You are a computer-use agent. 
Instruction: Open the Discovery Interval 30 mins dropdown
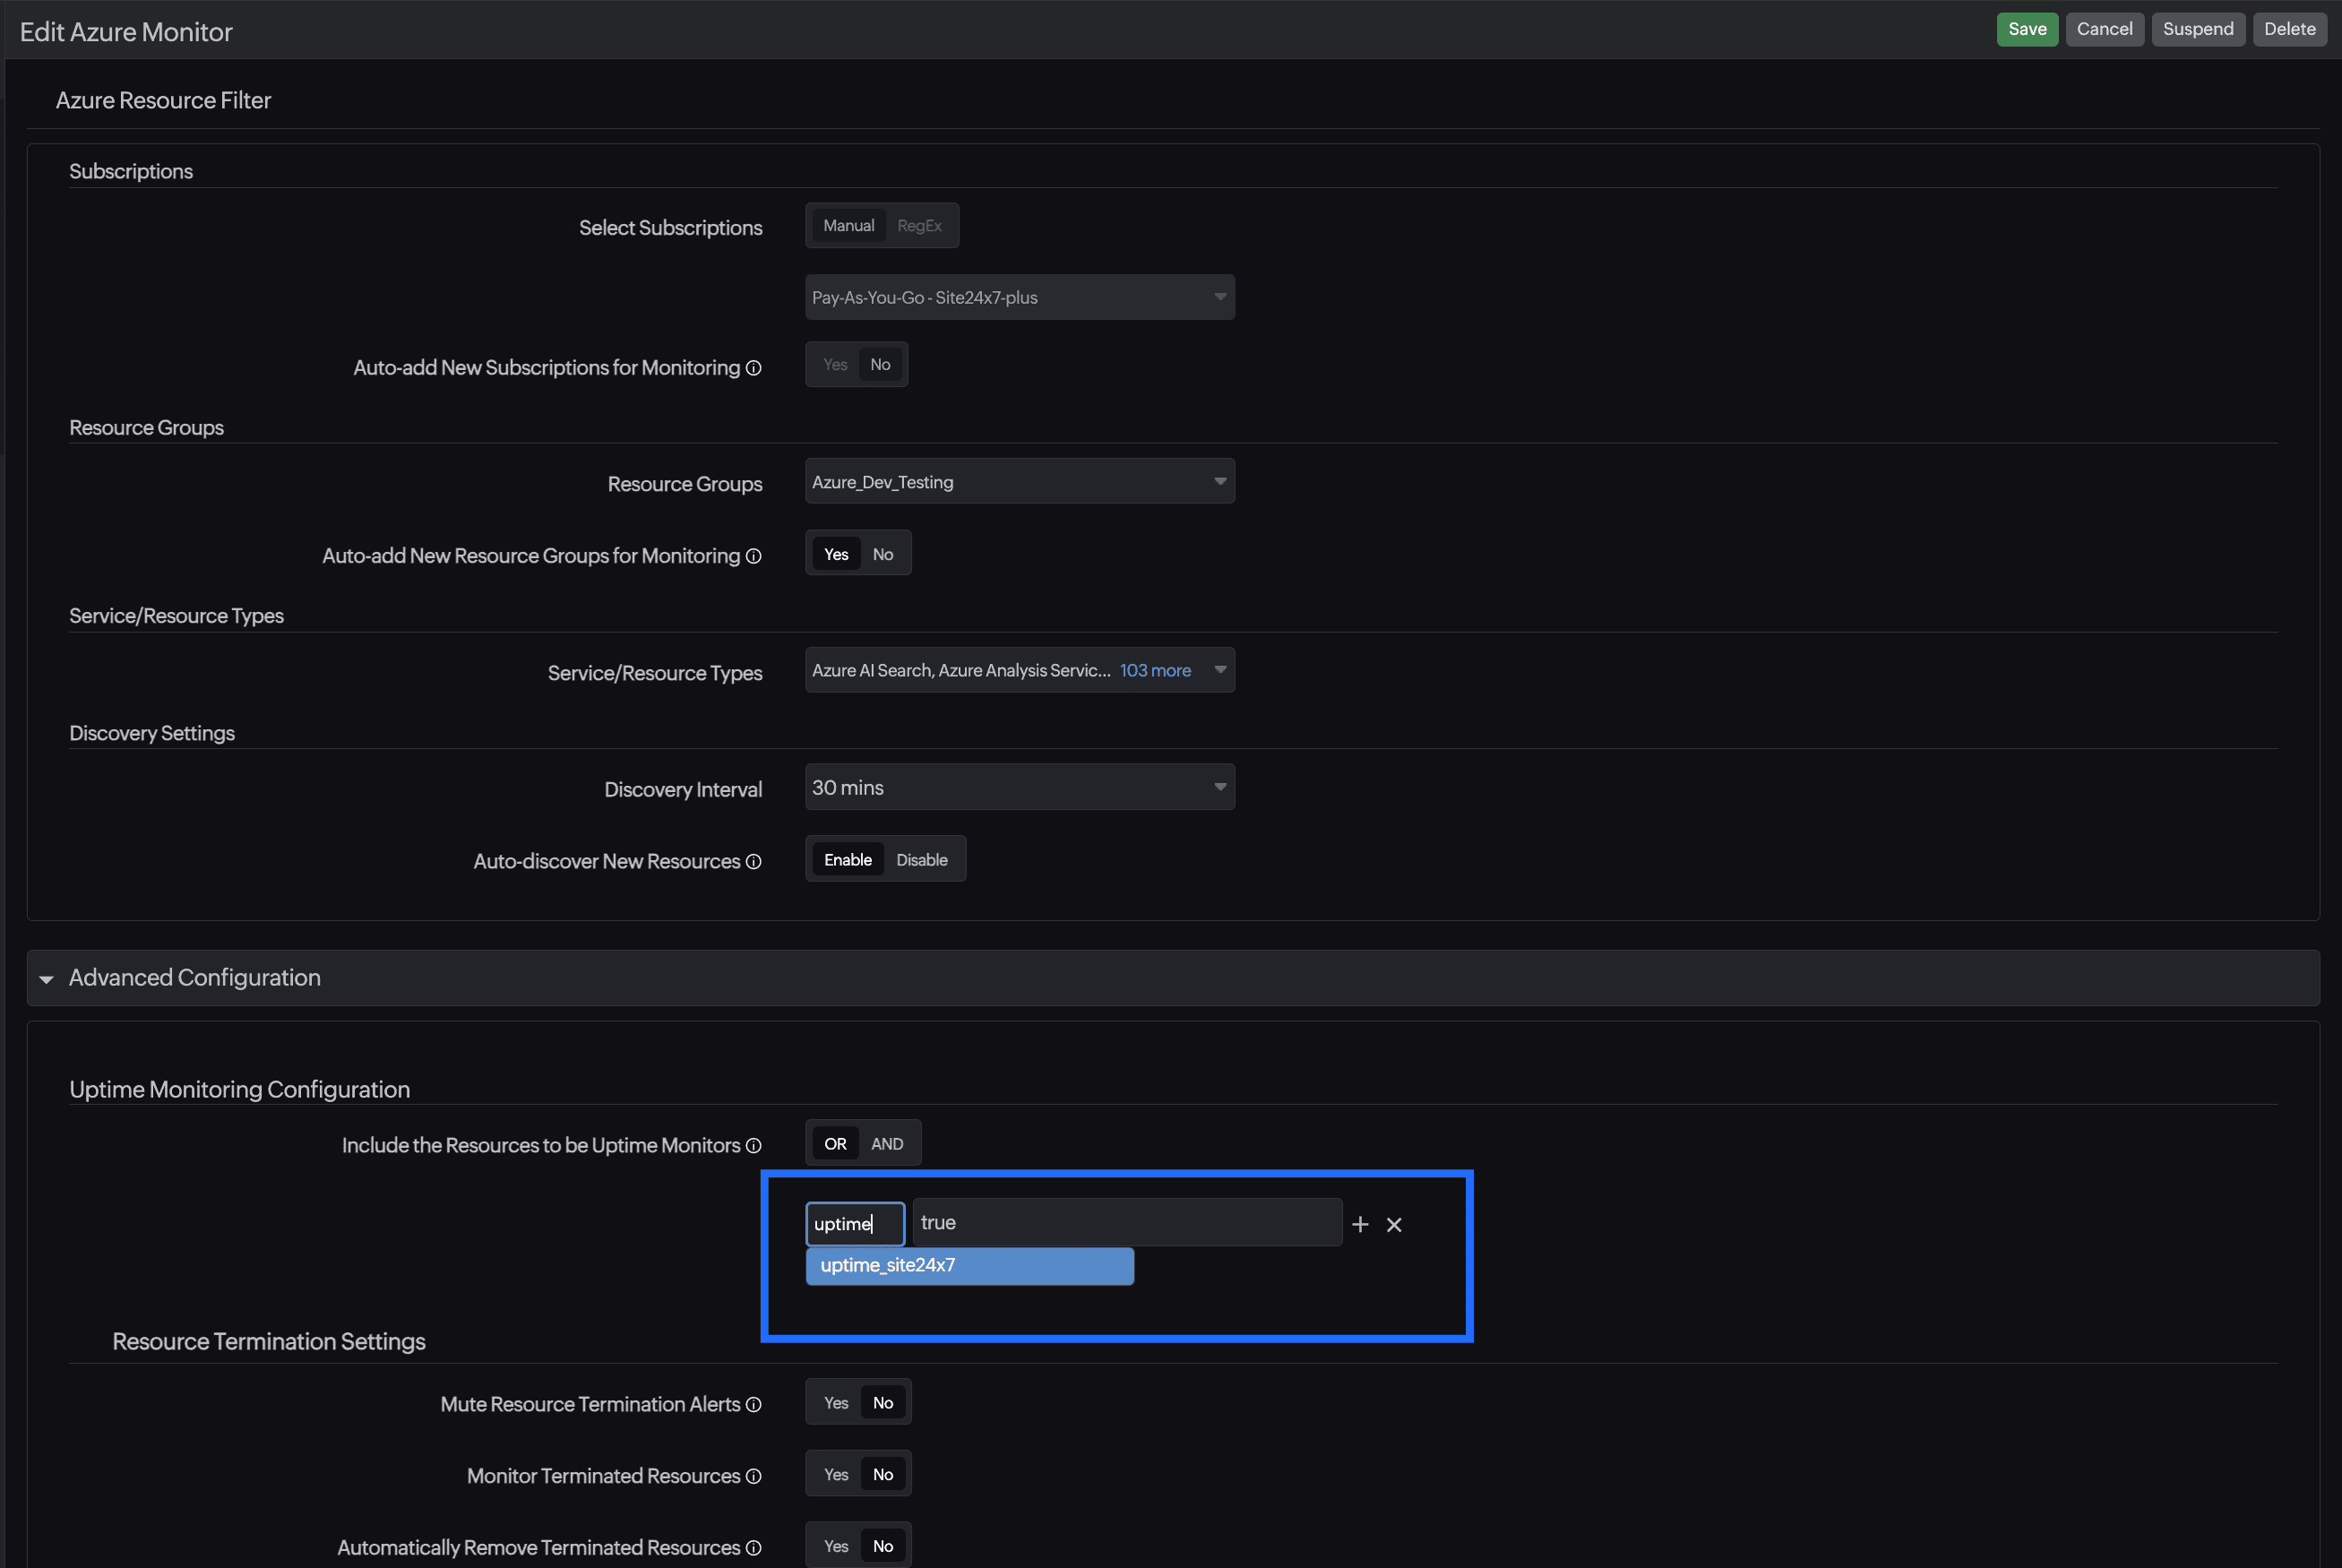click(x=1019, y=788)
